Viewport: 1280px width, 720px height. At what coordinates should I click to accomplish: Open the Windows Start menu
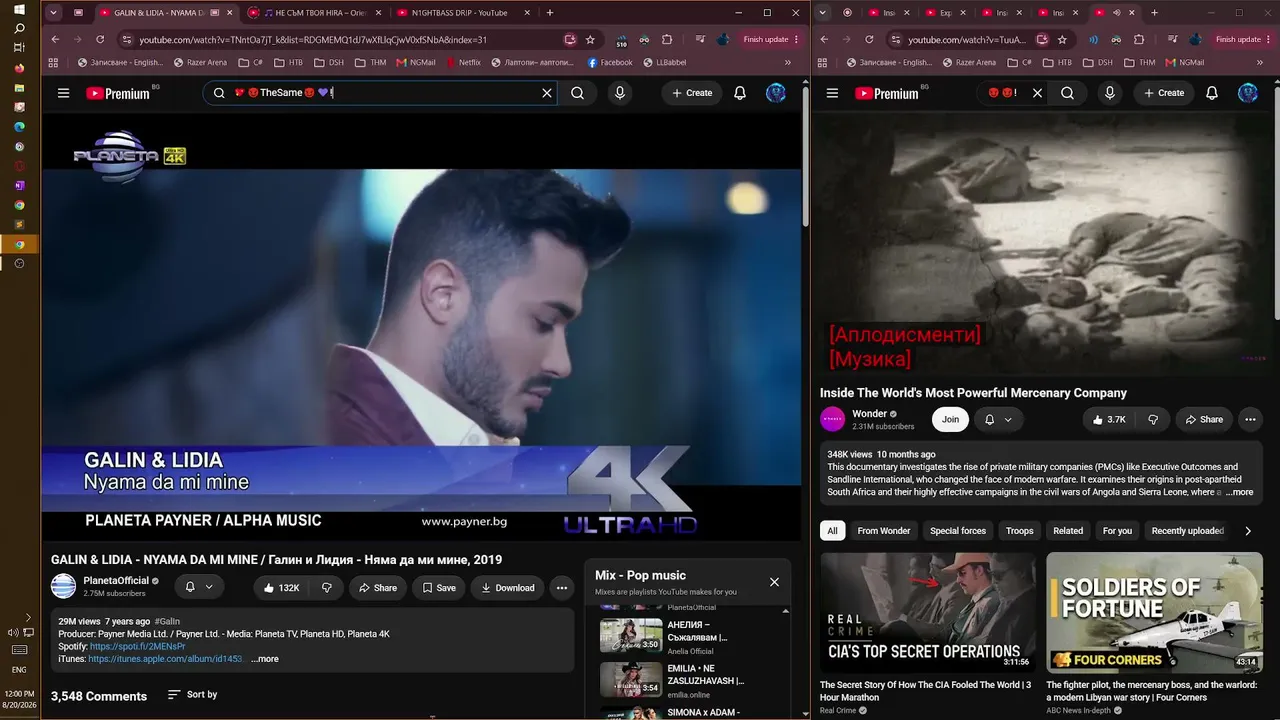(19, 10)
